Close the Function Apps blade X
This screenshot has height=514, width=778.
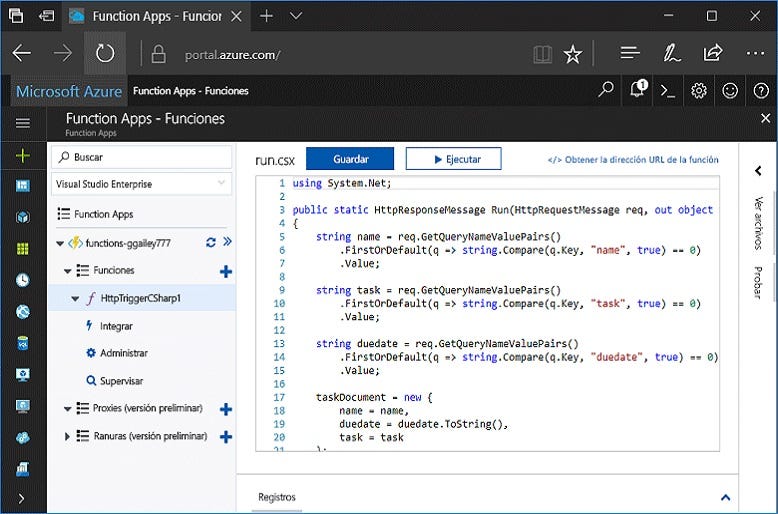pyautogui.click(x=766, y=118)
